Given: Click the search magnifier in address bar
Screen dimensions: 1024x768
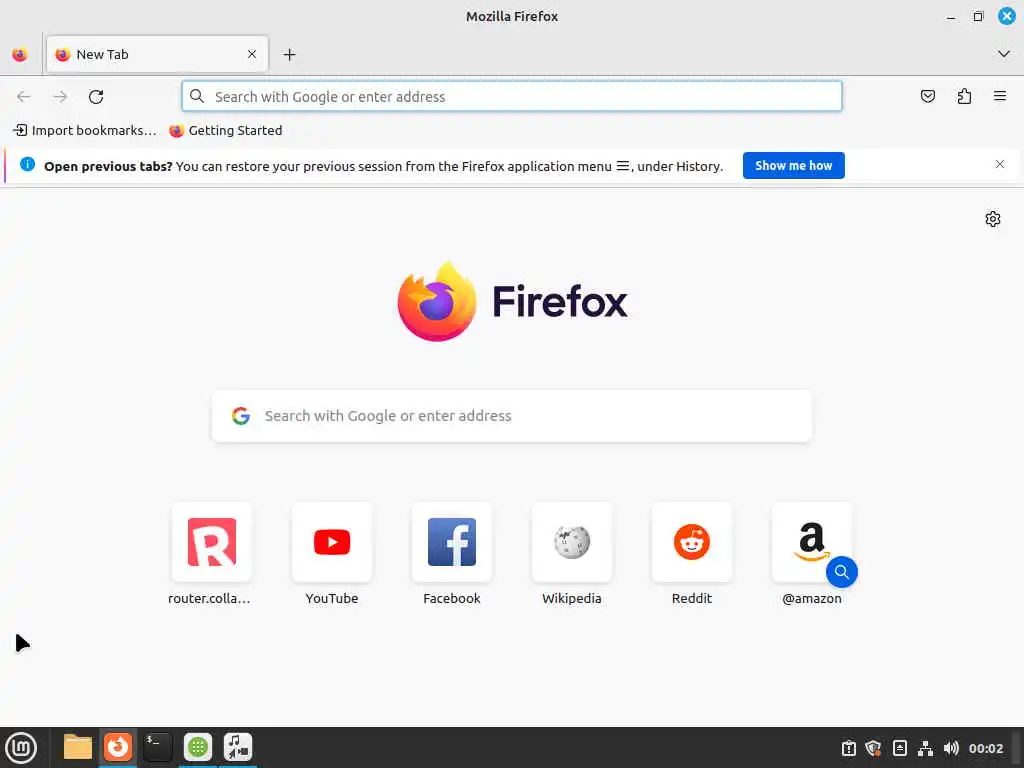Looking at the screenshot, I should click(197, 97).
